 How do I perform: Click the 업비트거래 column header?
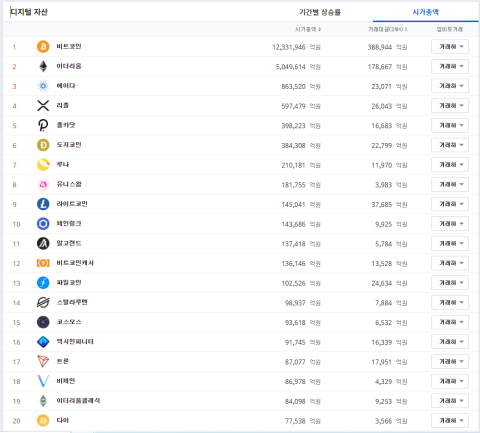click(450, 29)
